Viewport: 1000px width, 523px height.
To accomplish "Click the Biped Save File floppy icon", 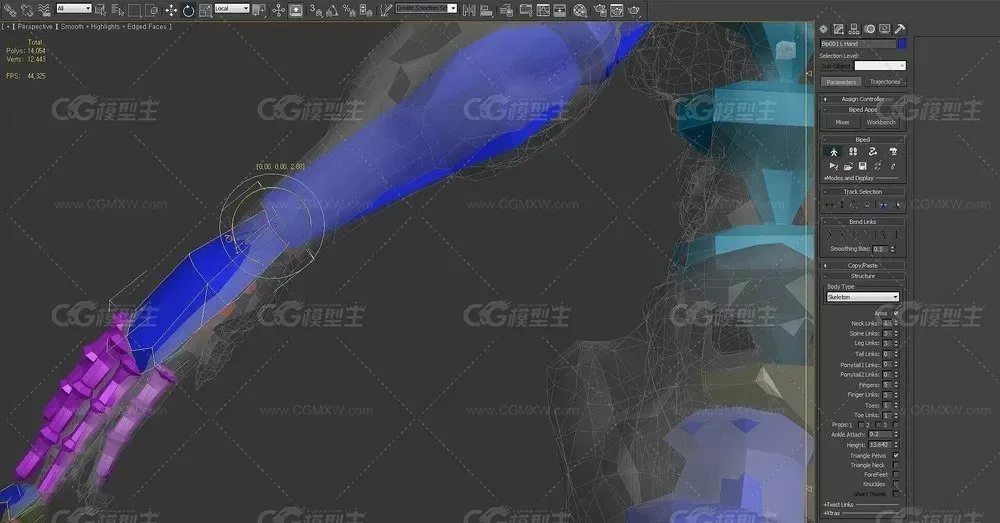I will 862,166.
